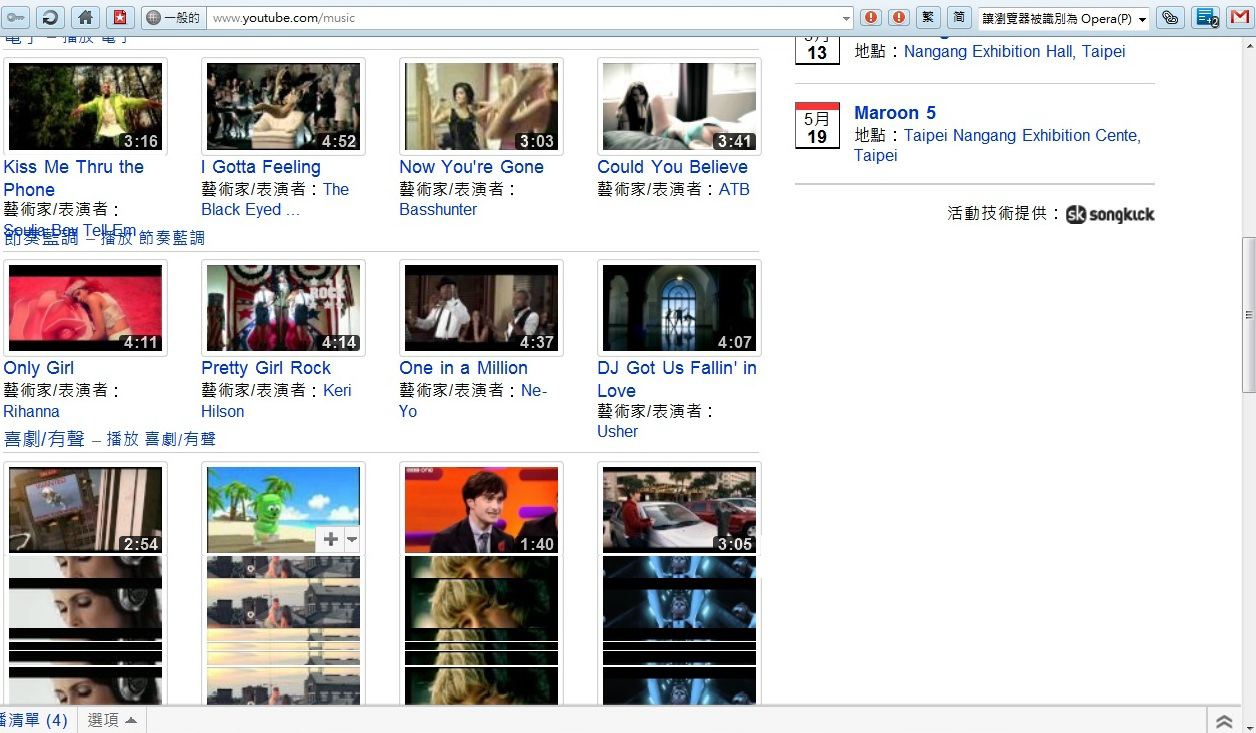
Task: Focus the youtube.com/music address field
Action: [x=524, y=18]
